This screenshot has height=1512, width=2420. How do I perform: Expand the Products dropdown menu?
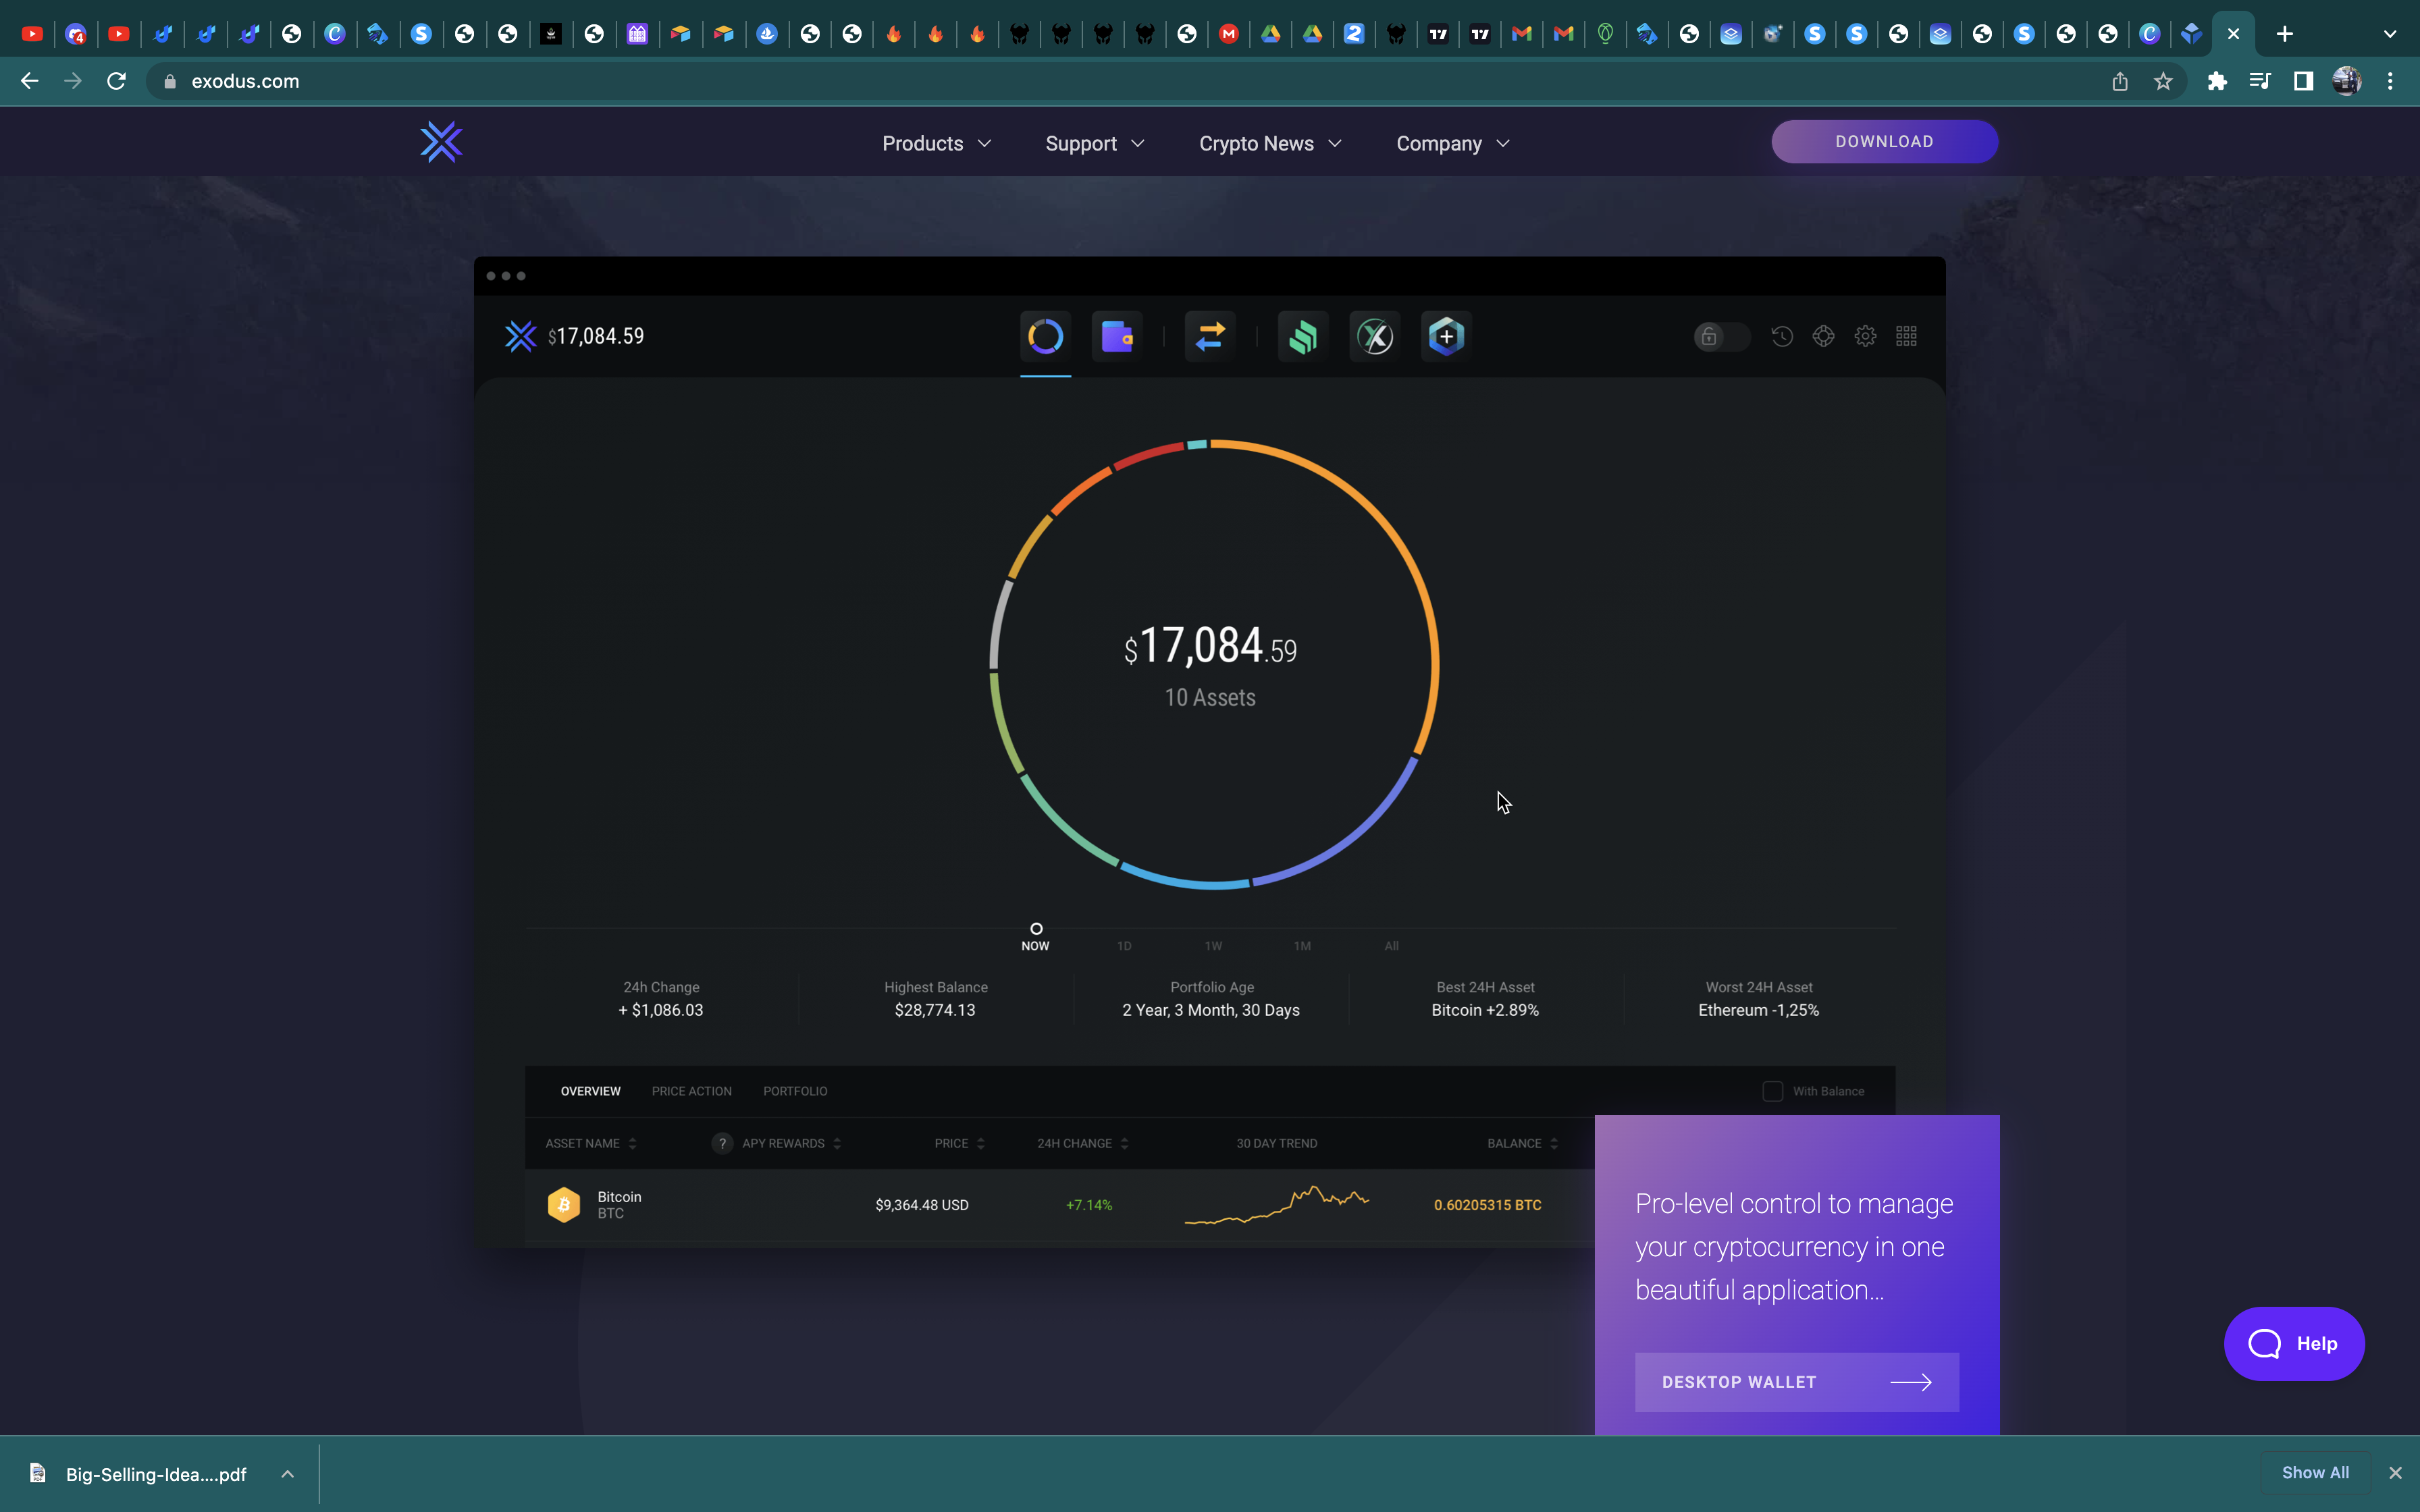(x=936, y=143)
